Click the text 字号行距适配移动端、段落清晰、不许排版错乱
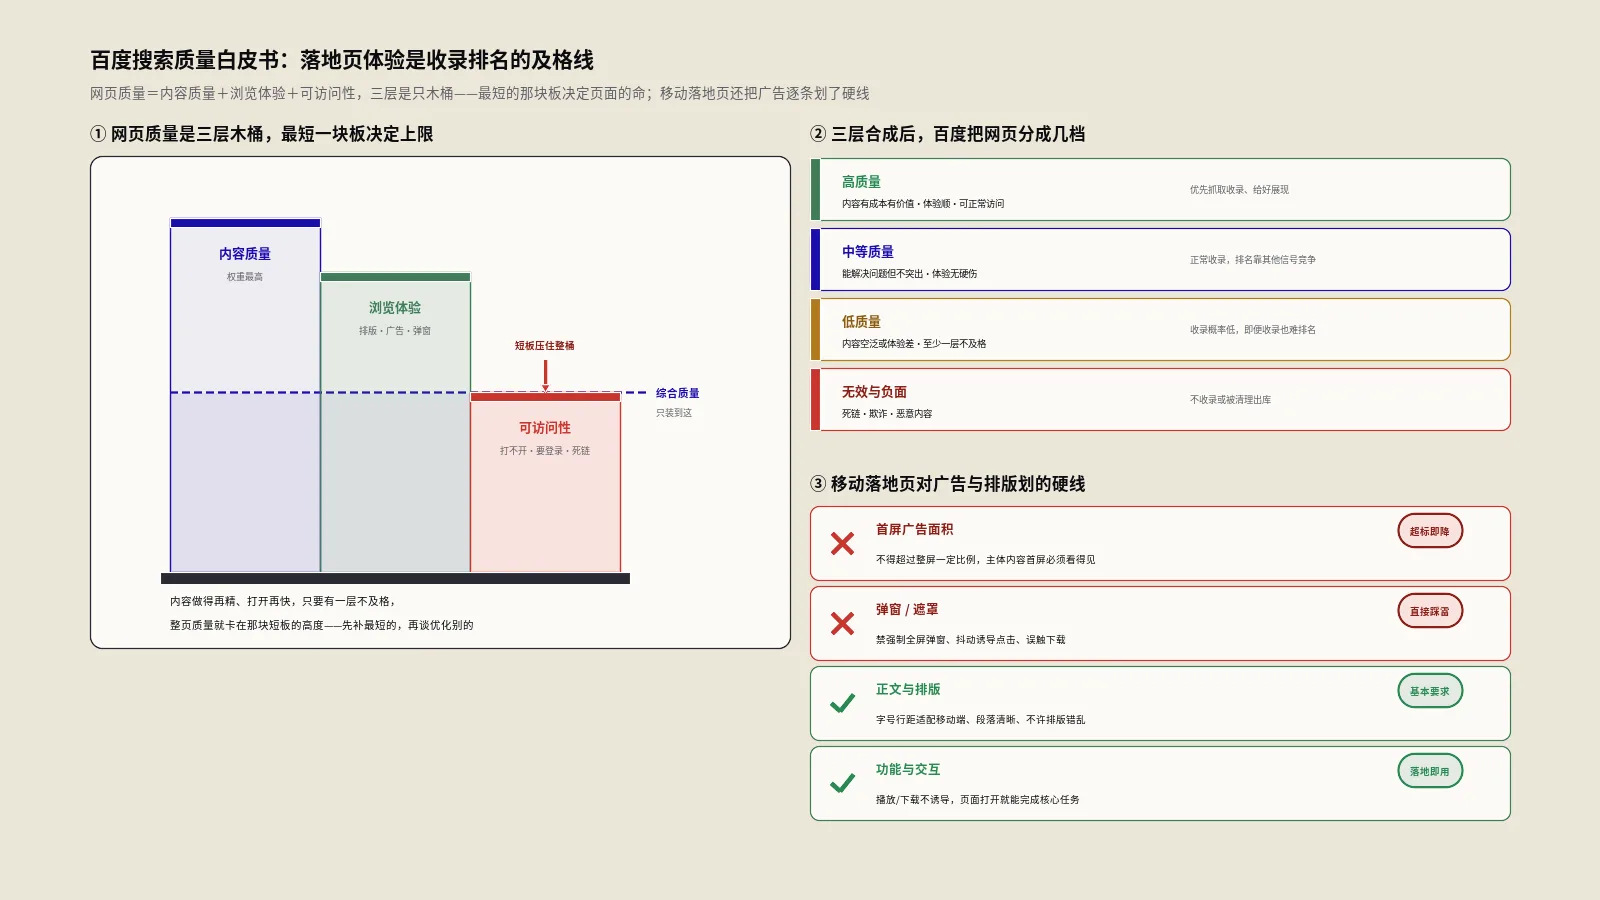Viewport: 1600px width, 900px height. coord(981,720)
